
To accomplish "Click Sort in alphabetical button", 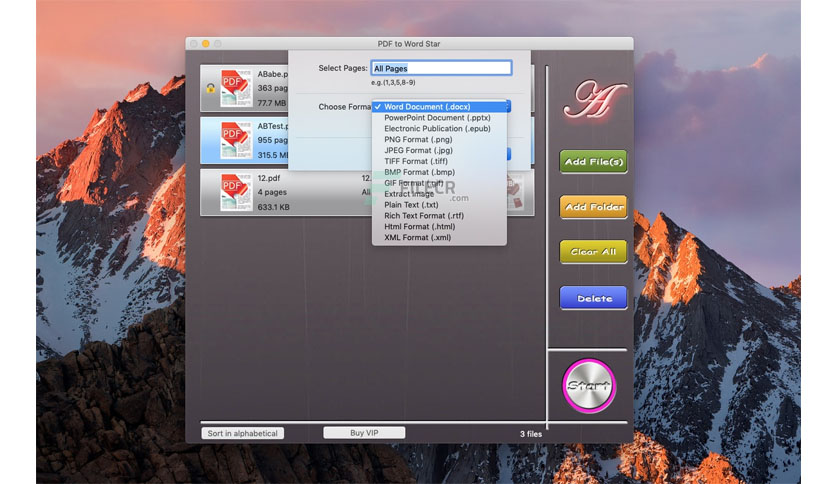I will pyautogui.click(x=243, y=433).
